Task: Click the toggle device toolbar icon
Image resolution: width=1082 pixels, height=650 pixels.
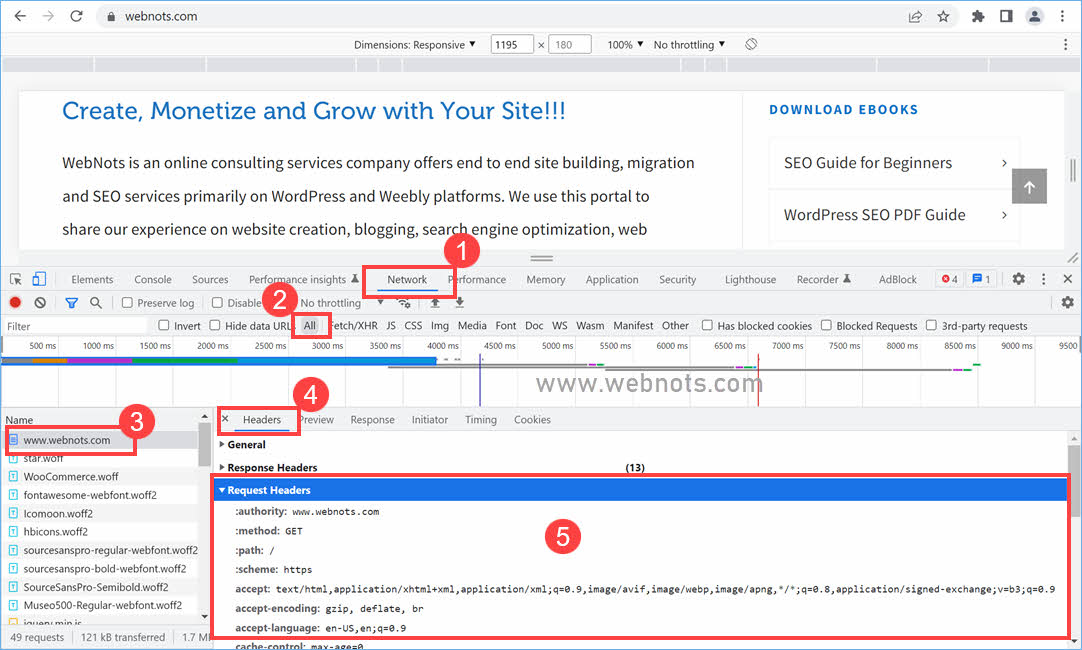Action: [38, 279]
